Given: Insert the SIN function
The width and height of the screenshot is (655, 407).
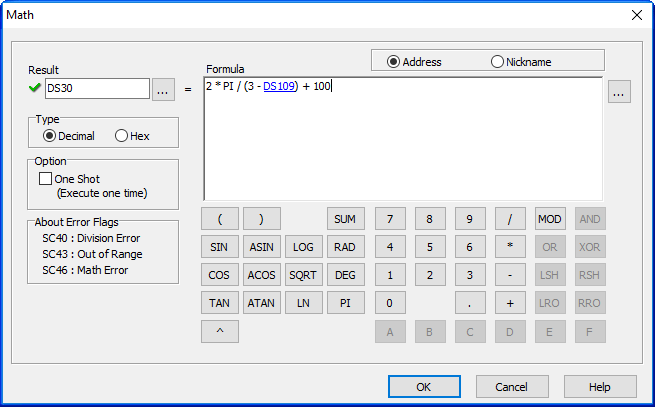Looking at the screenshot, I should click(219, 247).
